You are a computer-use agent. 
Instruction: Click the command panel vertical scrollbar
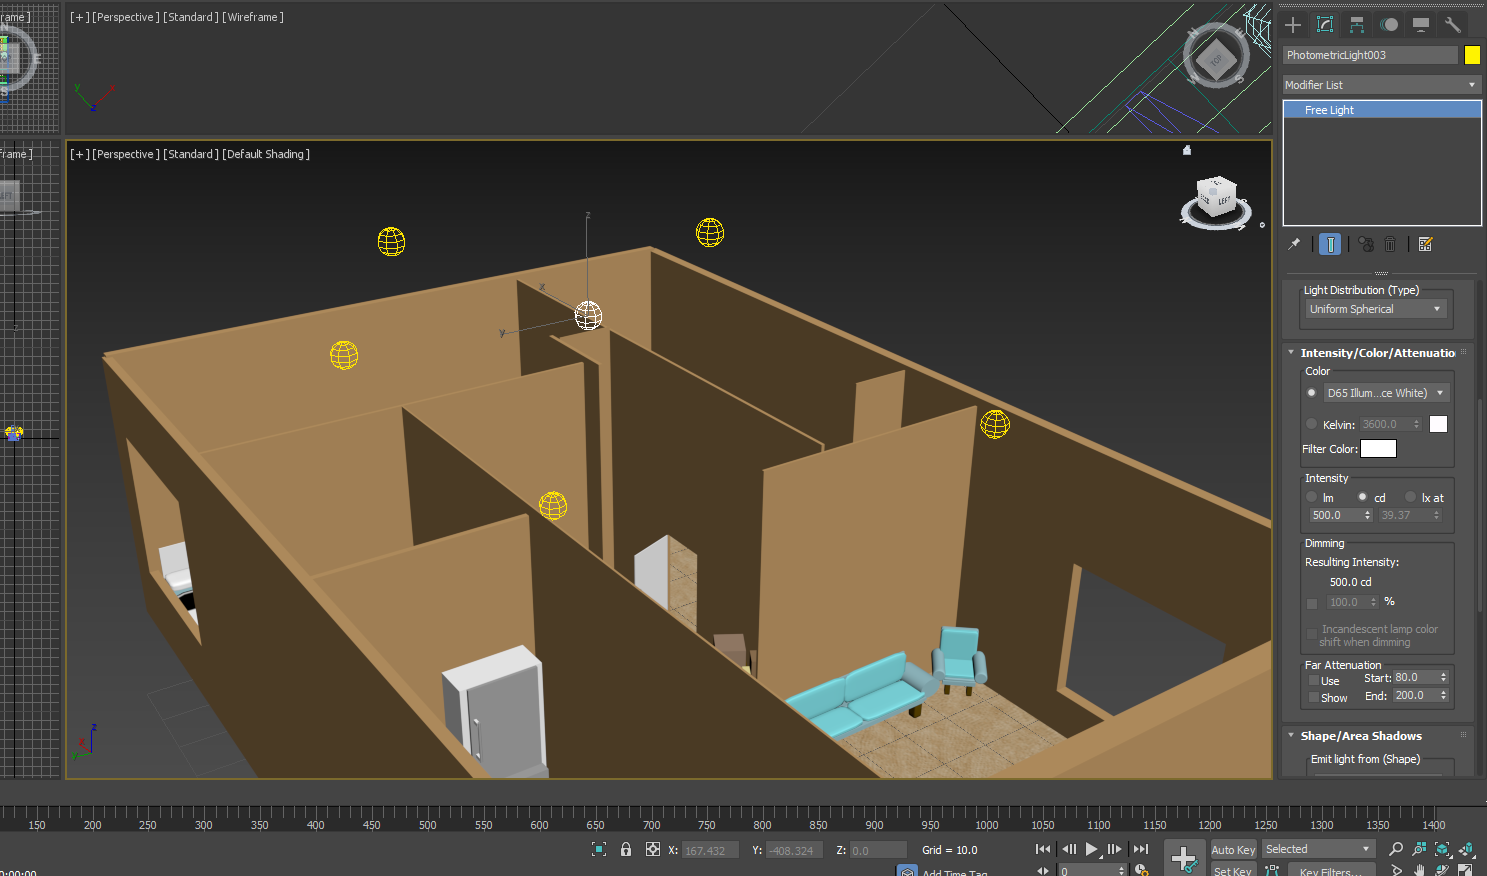point(1481,505)
